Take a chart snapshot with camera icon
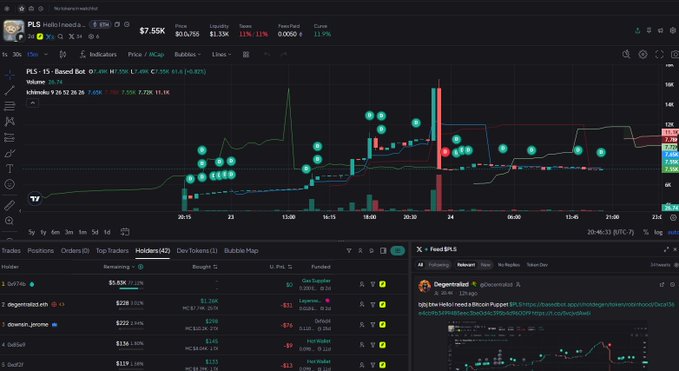The height and width of the screenshot is (371, 679). point(675,55)
